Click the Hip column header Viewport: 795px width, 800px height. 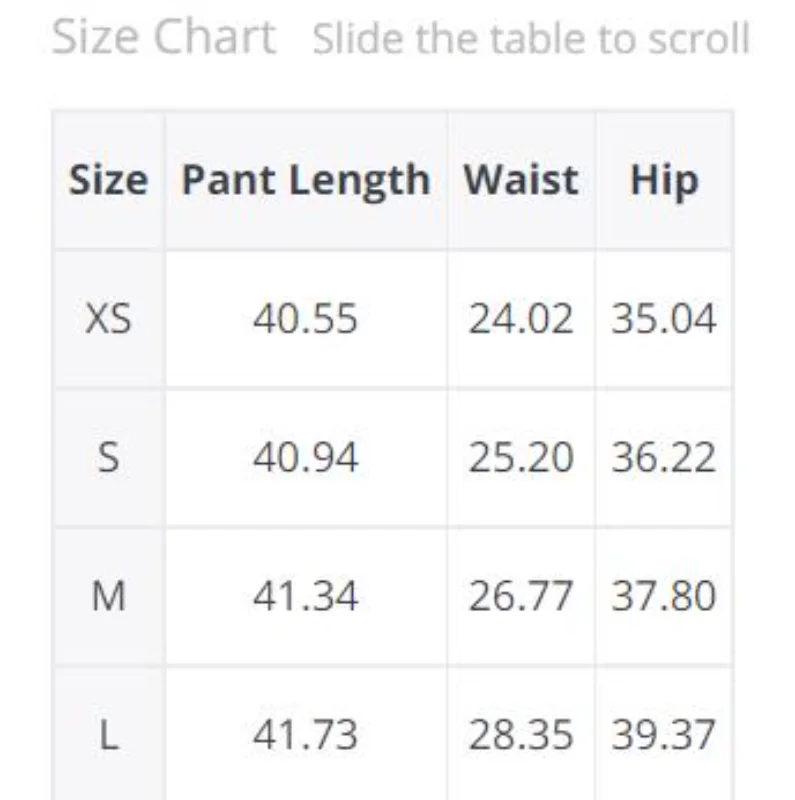coord(664,180)
